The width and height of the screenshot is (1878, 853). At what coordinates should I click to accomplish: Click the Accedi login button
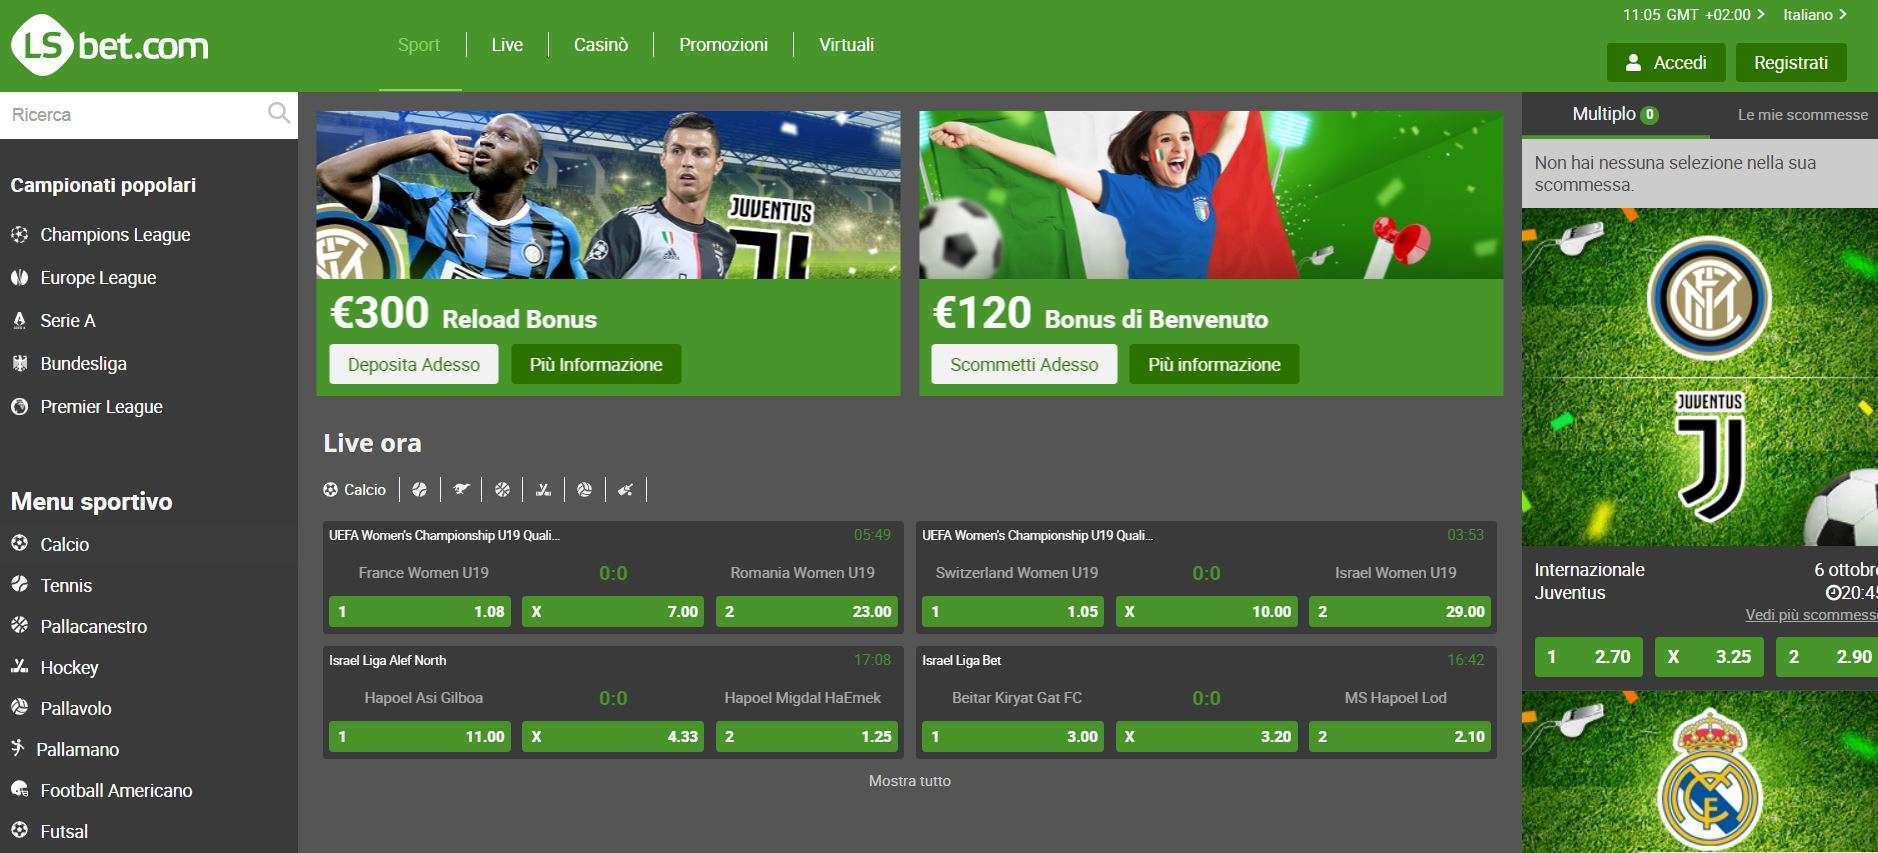1666,63
